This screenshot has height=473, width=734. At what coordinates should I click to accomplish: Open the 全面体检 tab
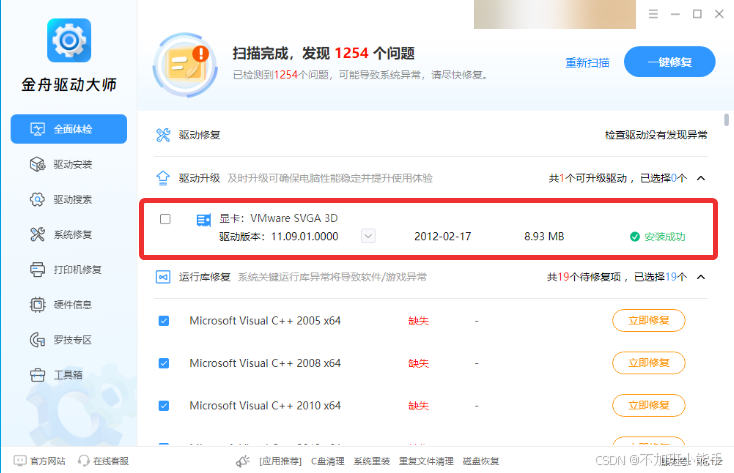coord(69,129)
